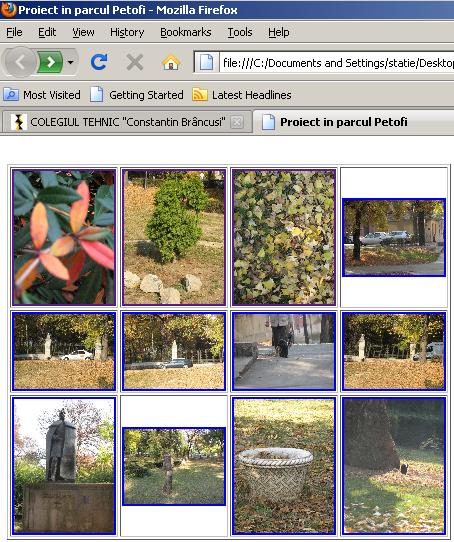
Task: Select the Proiect in parcul Petofi tab
Action: [353, 122]
